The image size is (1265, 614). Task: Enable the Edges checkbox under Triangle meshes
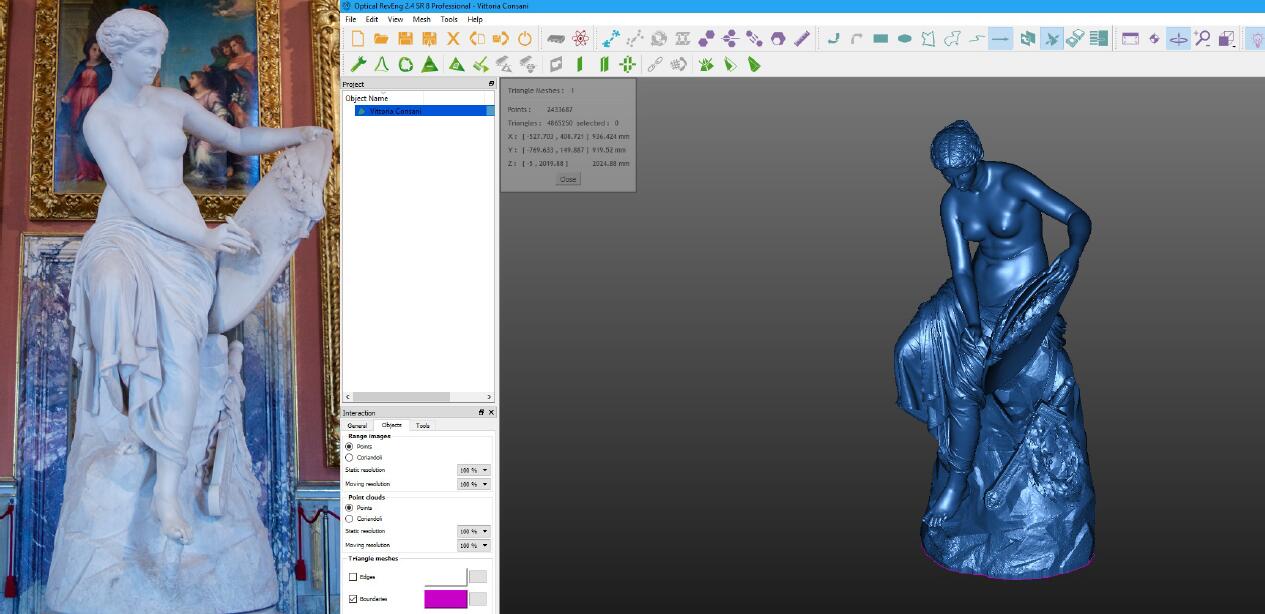[353, 577]
